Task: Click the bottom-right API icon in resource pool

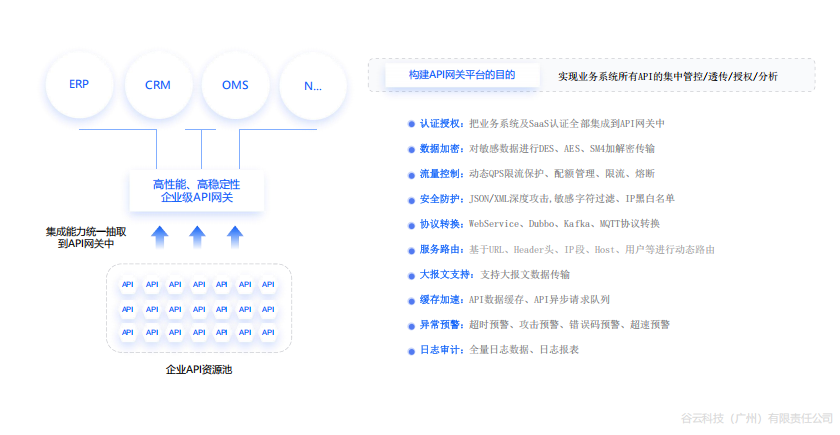Action: 267,331
